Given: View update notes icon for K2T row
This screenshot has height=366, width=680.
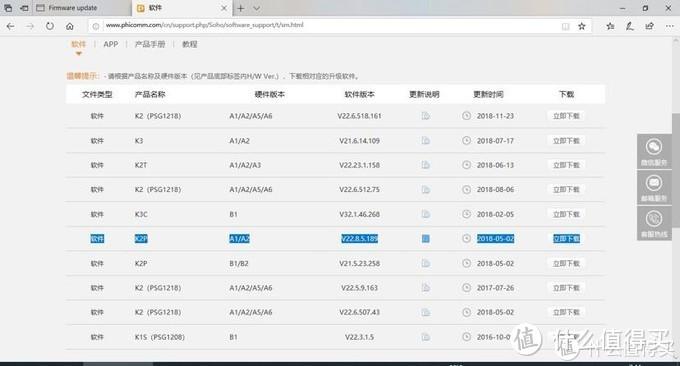Looking at the screenshot, I should 425,165.
